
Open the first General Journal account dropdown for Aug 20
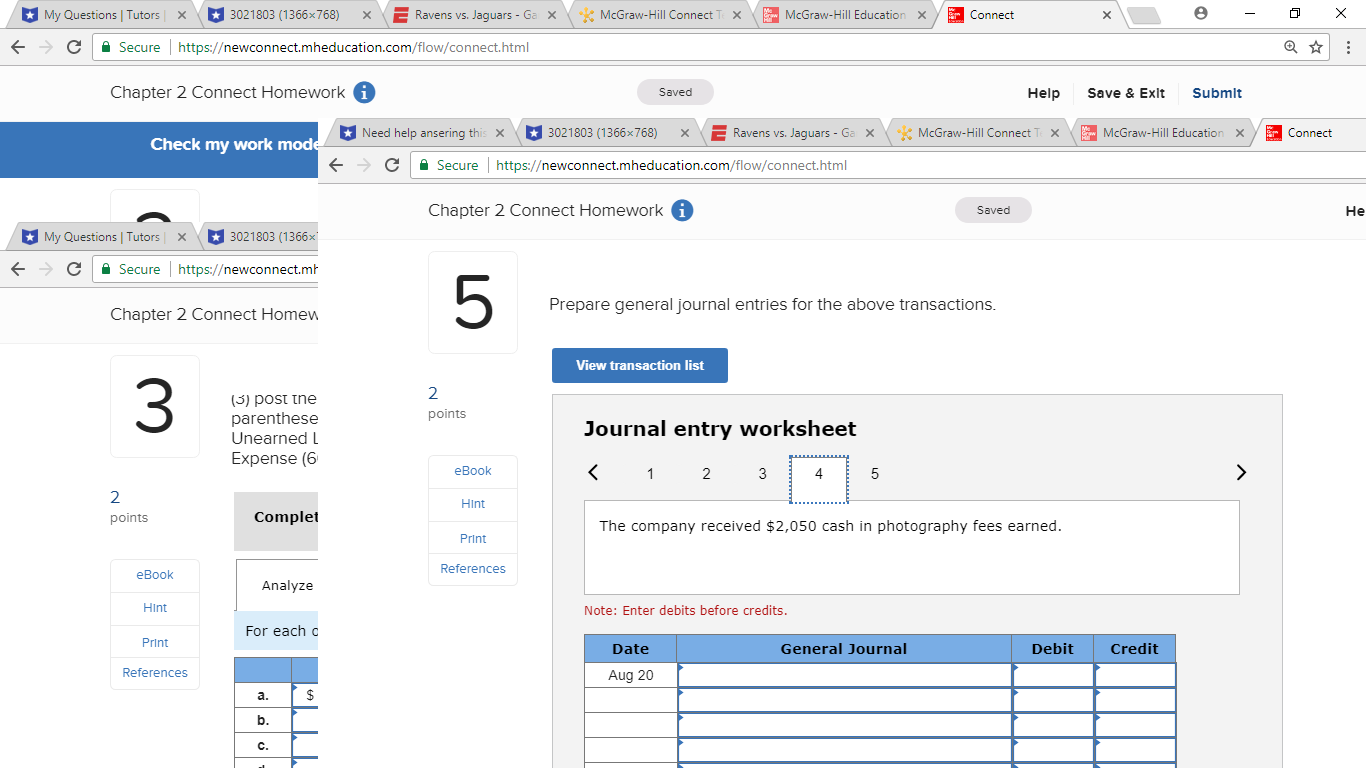[844, 675]
